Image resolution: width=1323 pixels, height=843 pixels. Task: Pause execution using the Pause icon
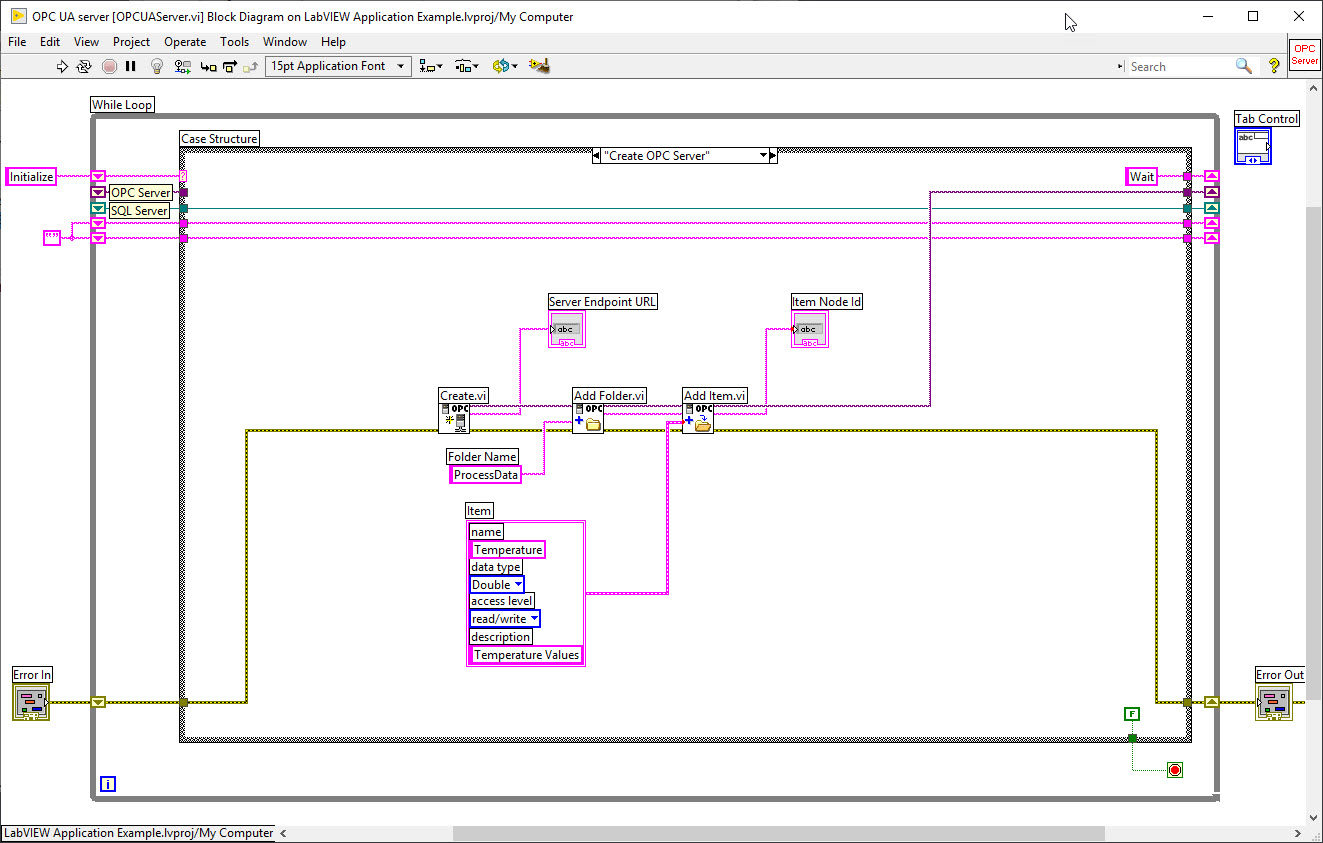tap(130, 66)
